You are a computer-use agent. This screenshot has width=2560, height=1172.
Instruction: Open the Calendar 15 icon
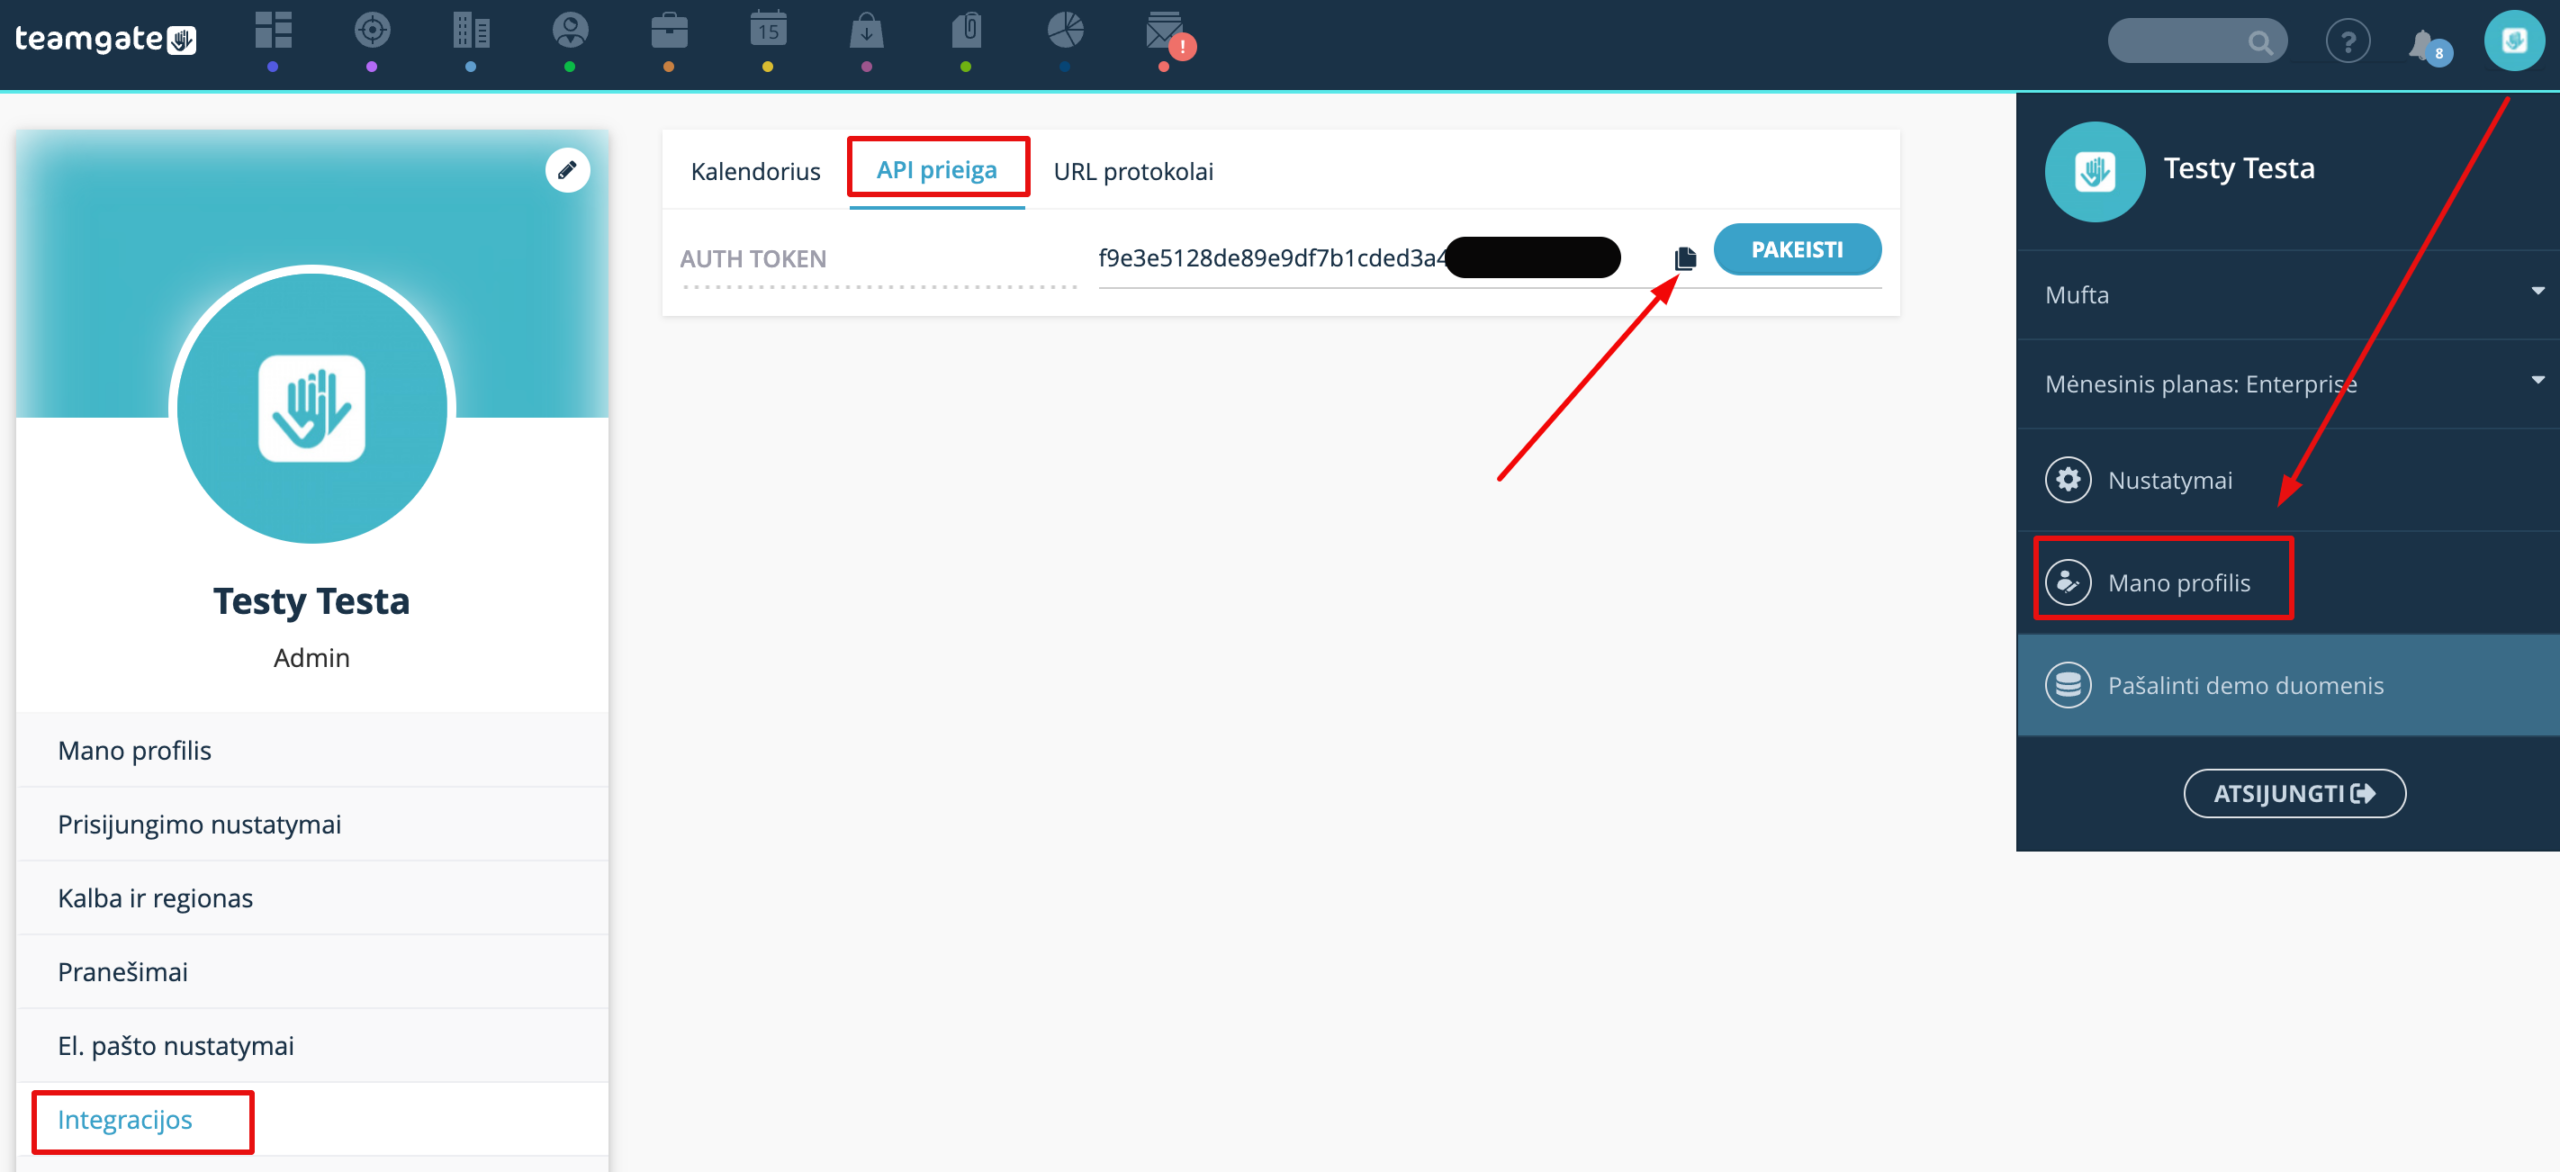pos(768,31)
